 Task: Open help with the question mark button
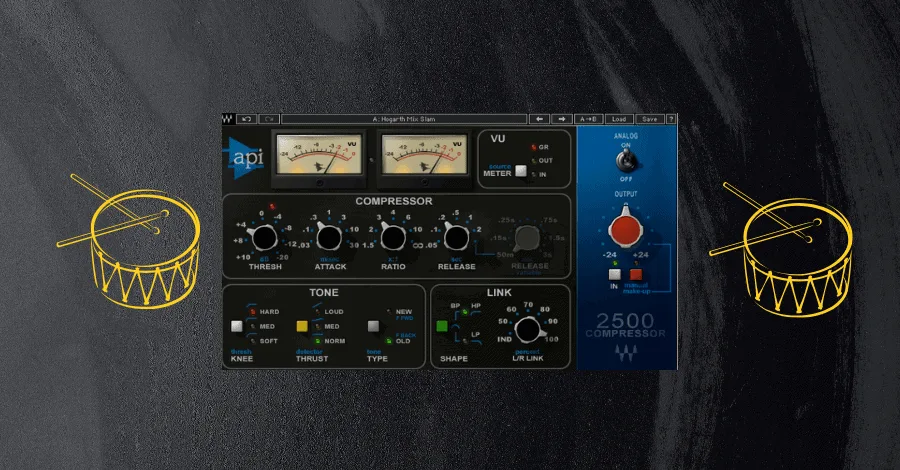click(x=670, y=119)
